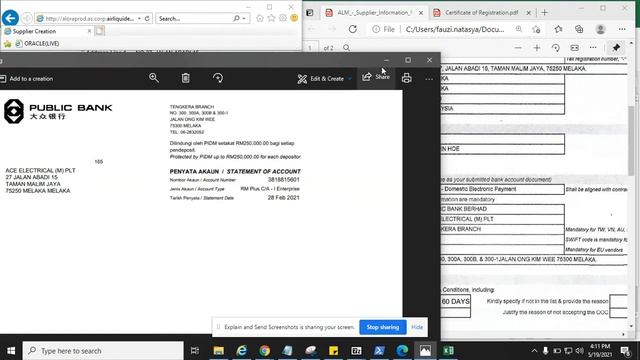Screen dimensions: 640x360
Task: Open the Favorites star in Internet Explorer
Action: pos(271,18)
